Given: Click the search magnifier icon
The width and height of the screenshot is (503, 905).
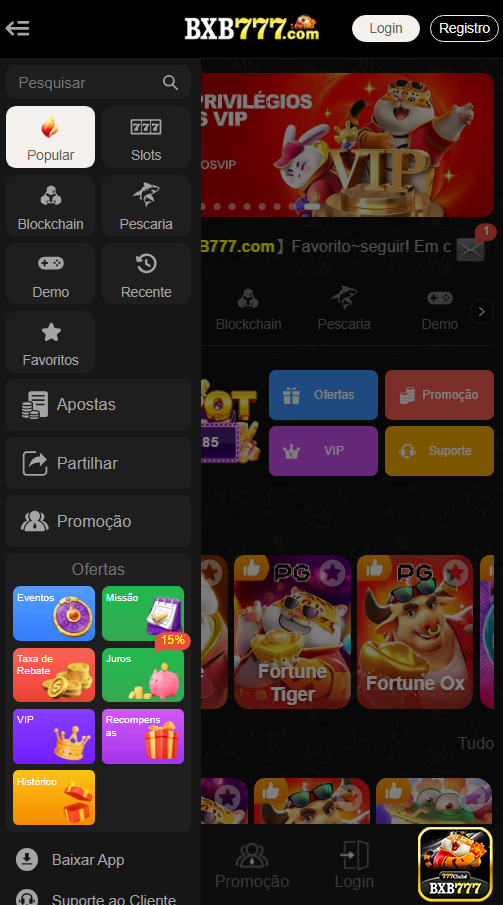Looking at the screenshot, I should tap(170, 83).
